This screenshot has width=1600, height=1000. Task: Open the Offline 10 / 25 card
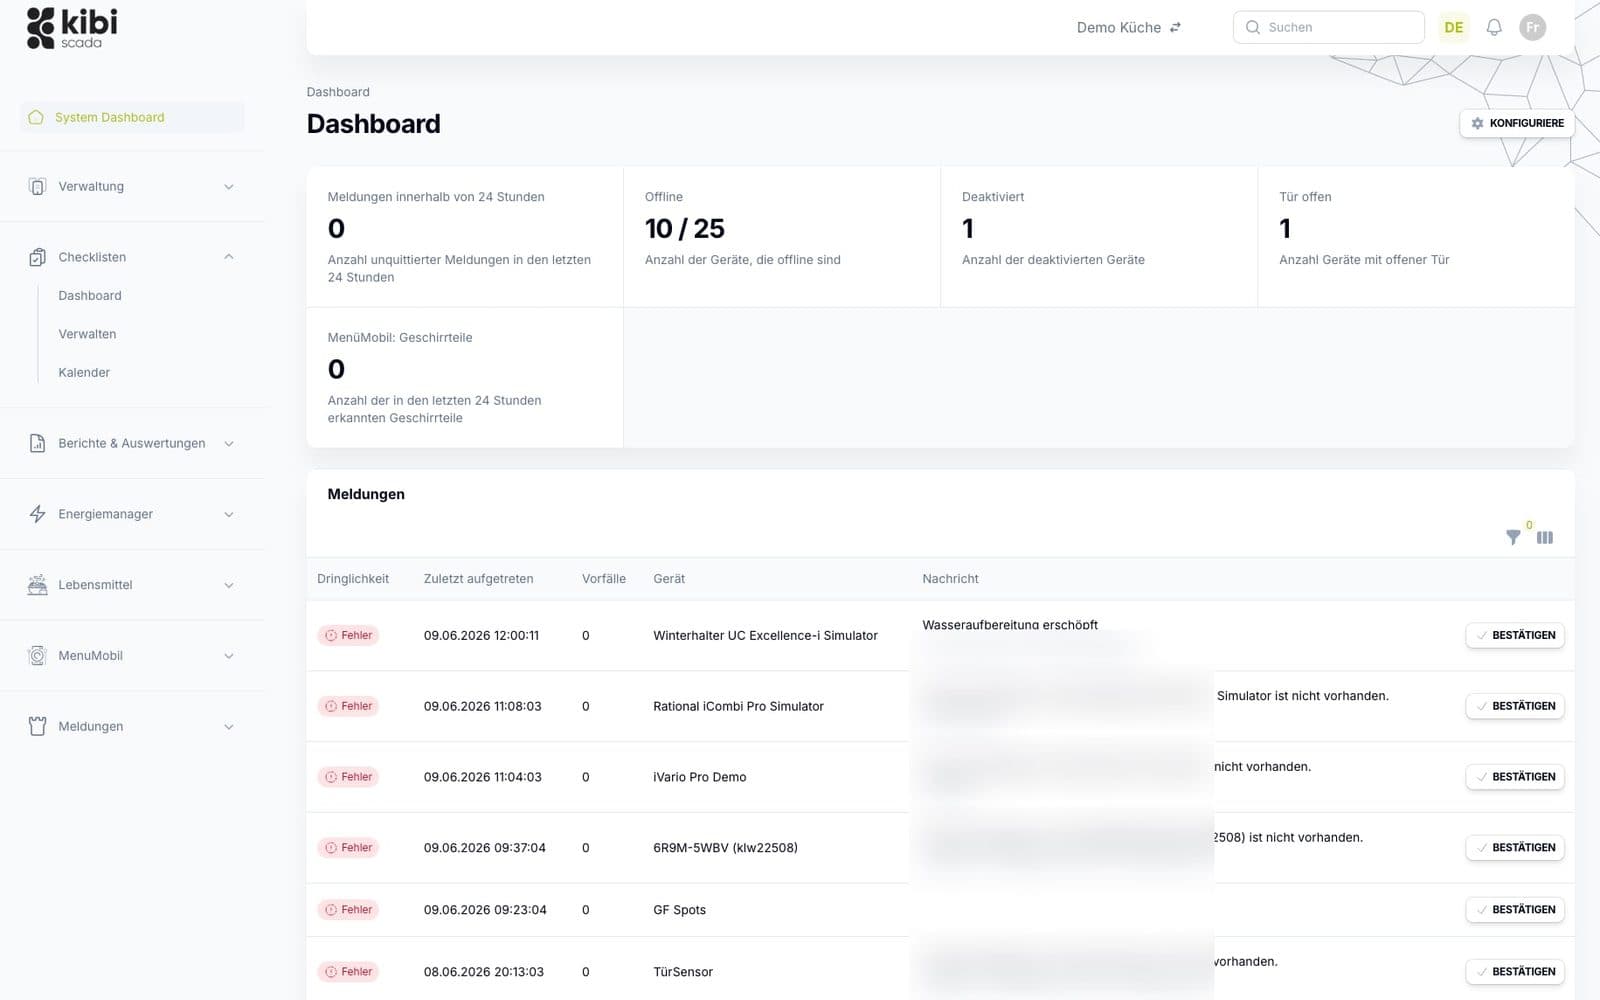coord(782,237)
